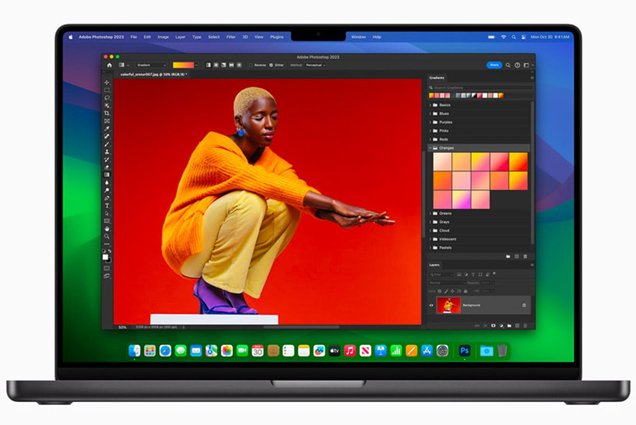The image size is (636, 425).
Task: Open the Layer menu
Action: coord(180,37)
